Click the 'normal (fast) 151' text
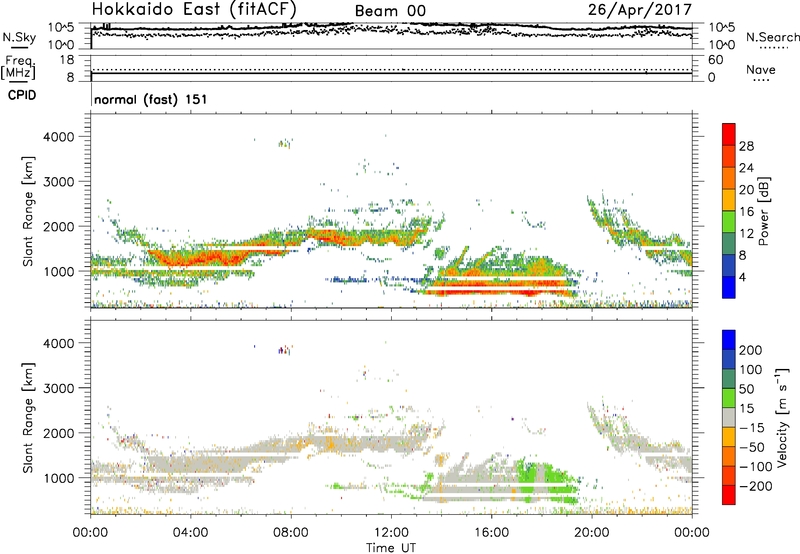Image resolution: width=800 pixels, height=554 pixels. (151, 99)
